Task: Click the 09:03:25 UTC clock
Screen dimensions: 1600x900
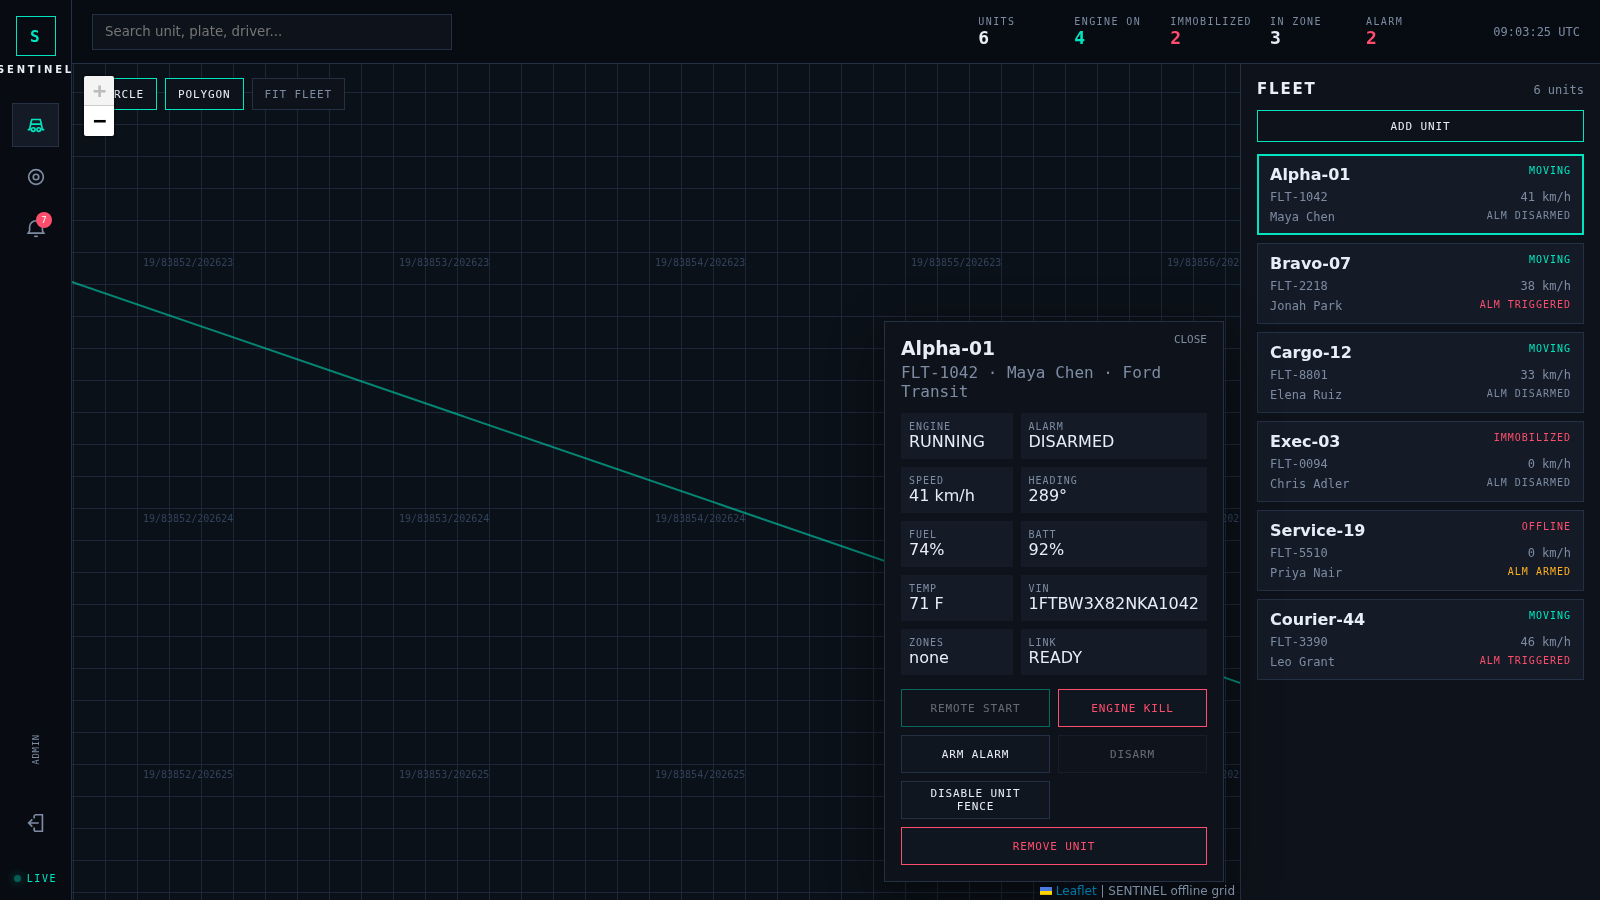Action: pyautogui.click(x=1536, y=32)
